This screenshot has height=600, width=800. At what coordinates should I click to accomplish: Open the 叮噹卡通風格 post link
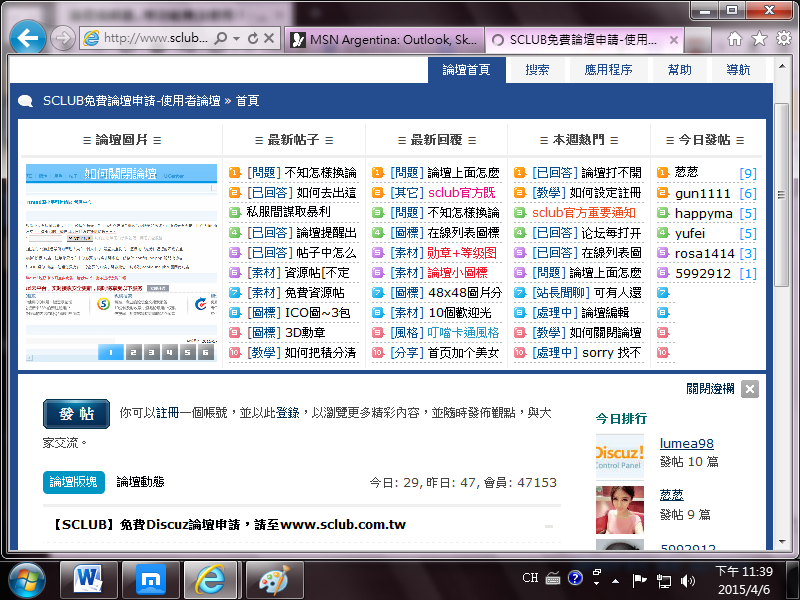pyautogui.click(x=463, y=333)
